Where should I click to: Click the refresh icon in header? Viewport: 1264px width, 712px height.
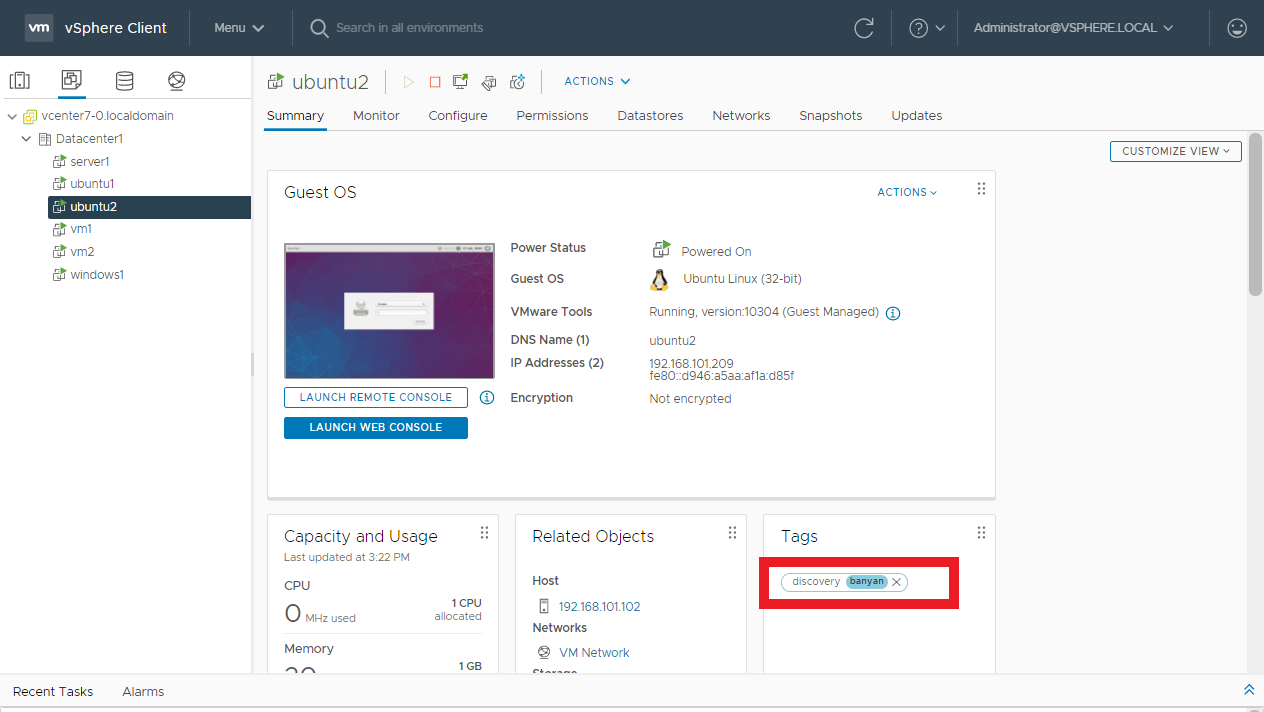(864, 28)
